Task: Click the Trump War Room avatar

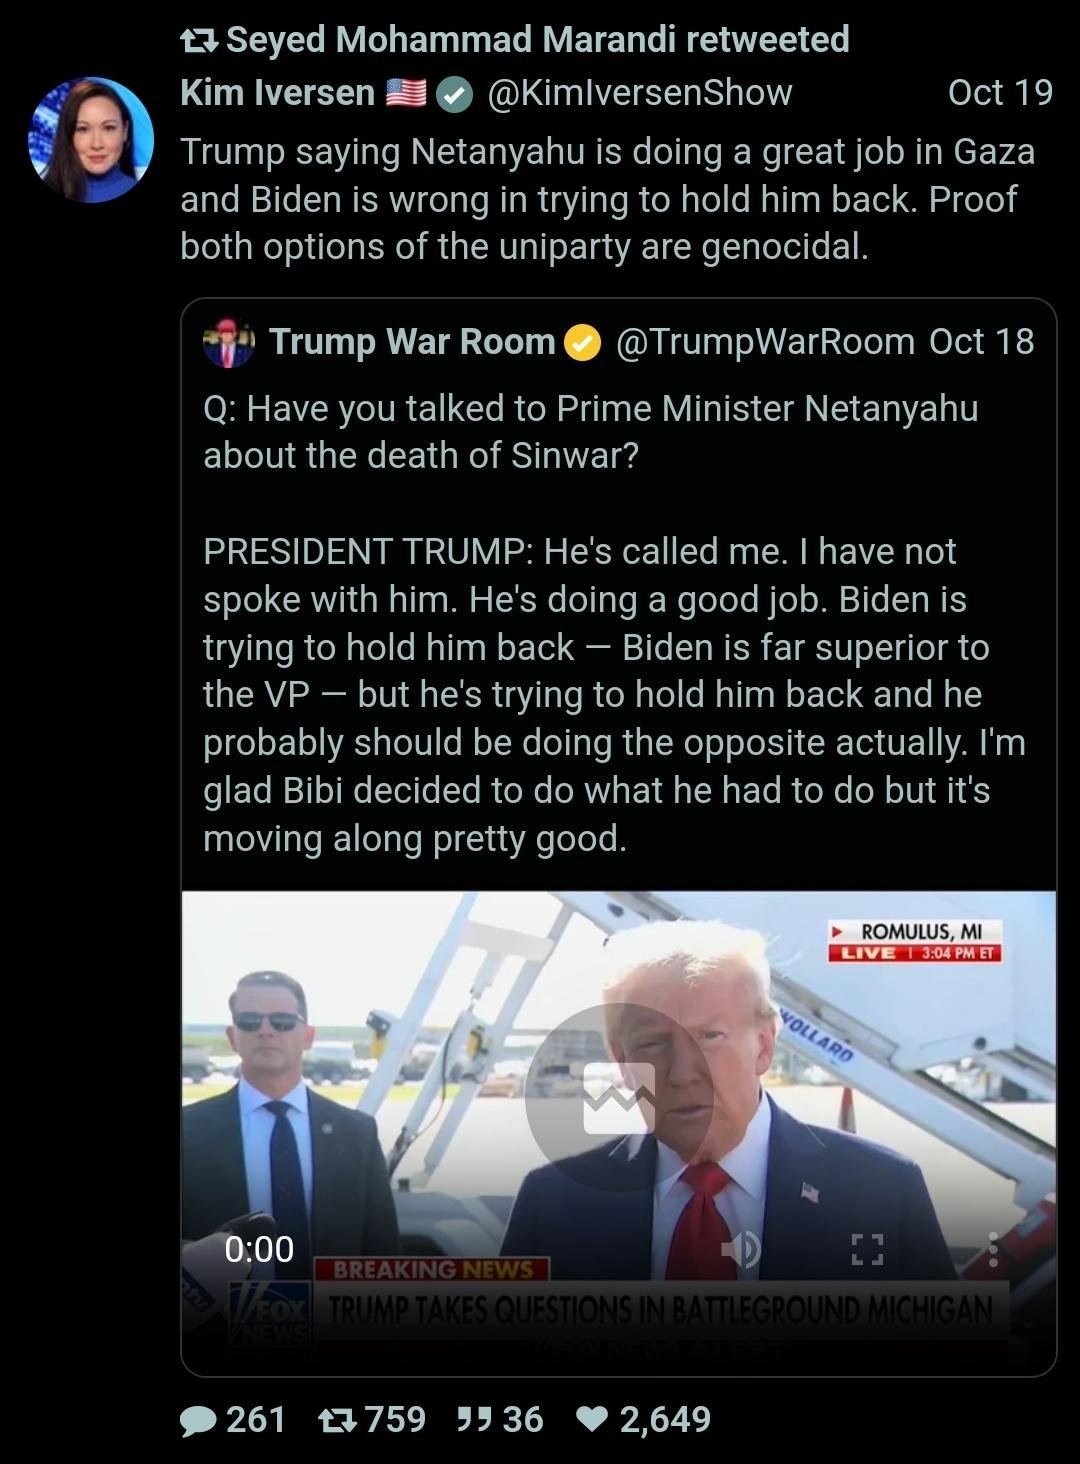Action: (x=228, y=343)
